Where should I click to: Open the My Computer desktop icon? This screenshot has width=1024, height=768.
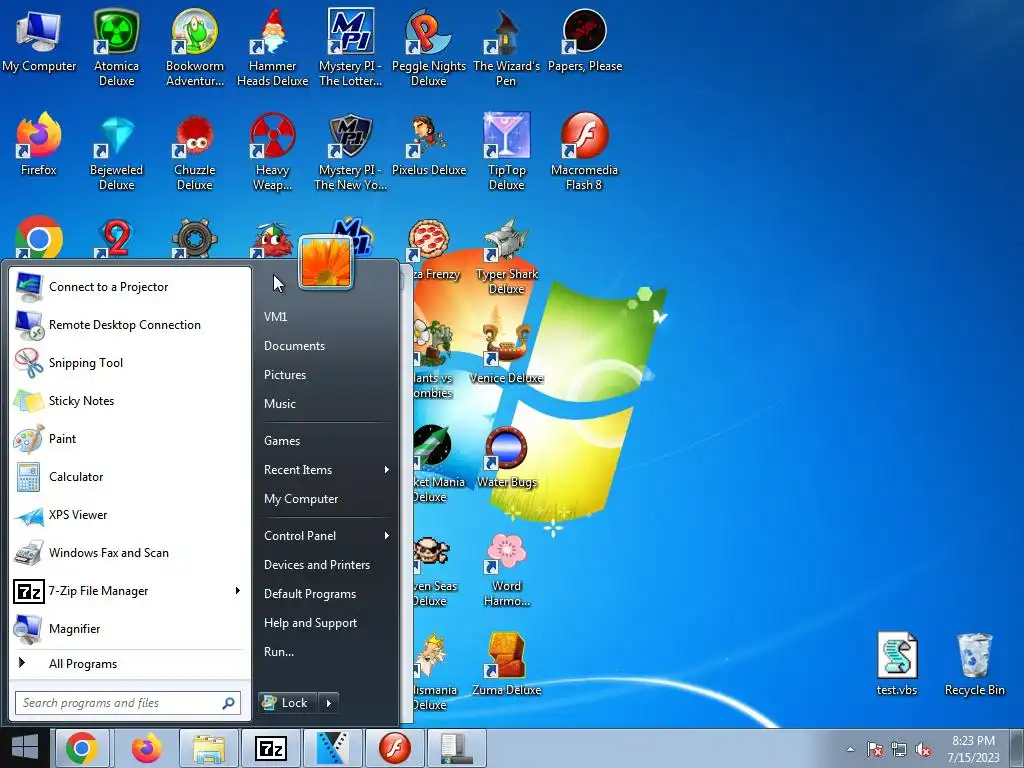tap(39, 40)
